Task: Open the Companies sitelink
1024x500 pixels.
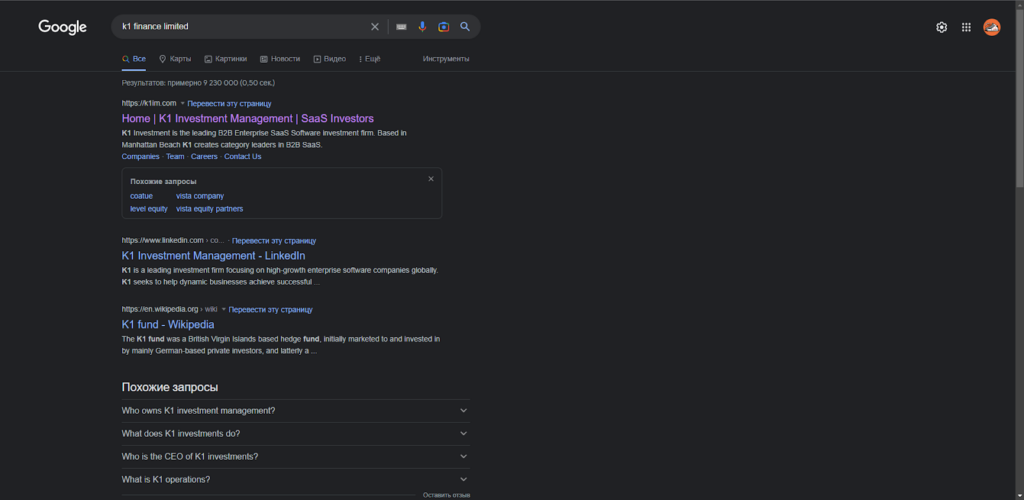Action: 140,157
